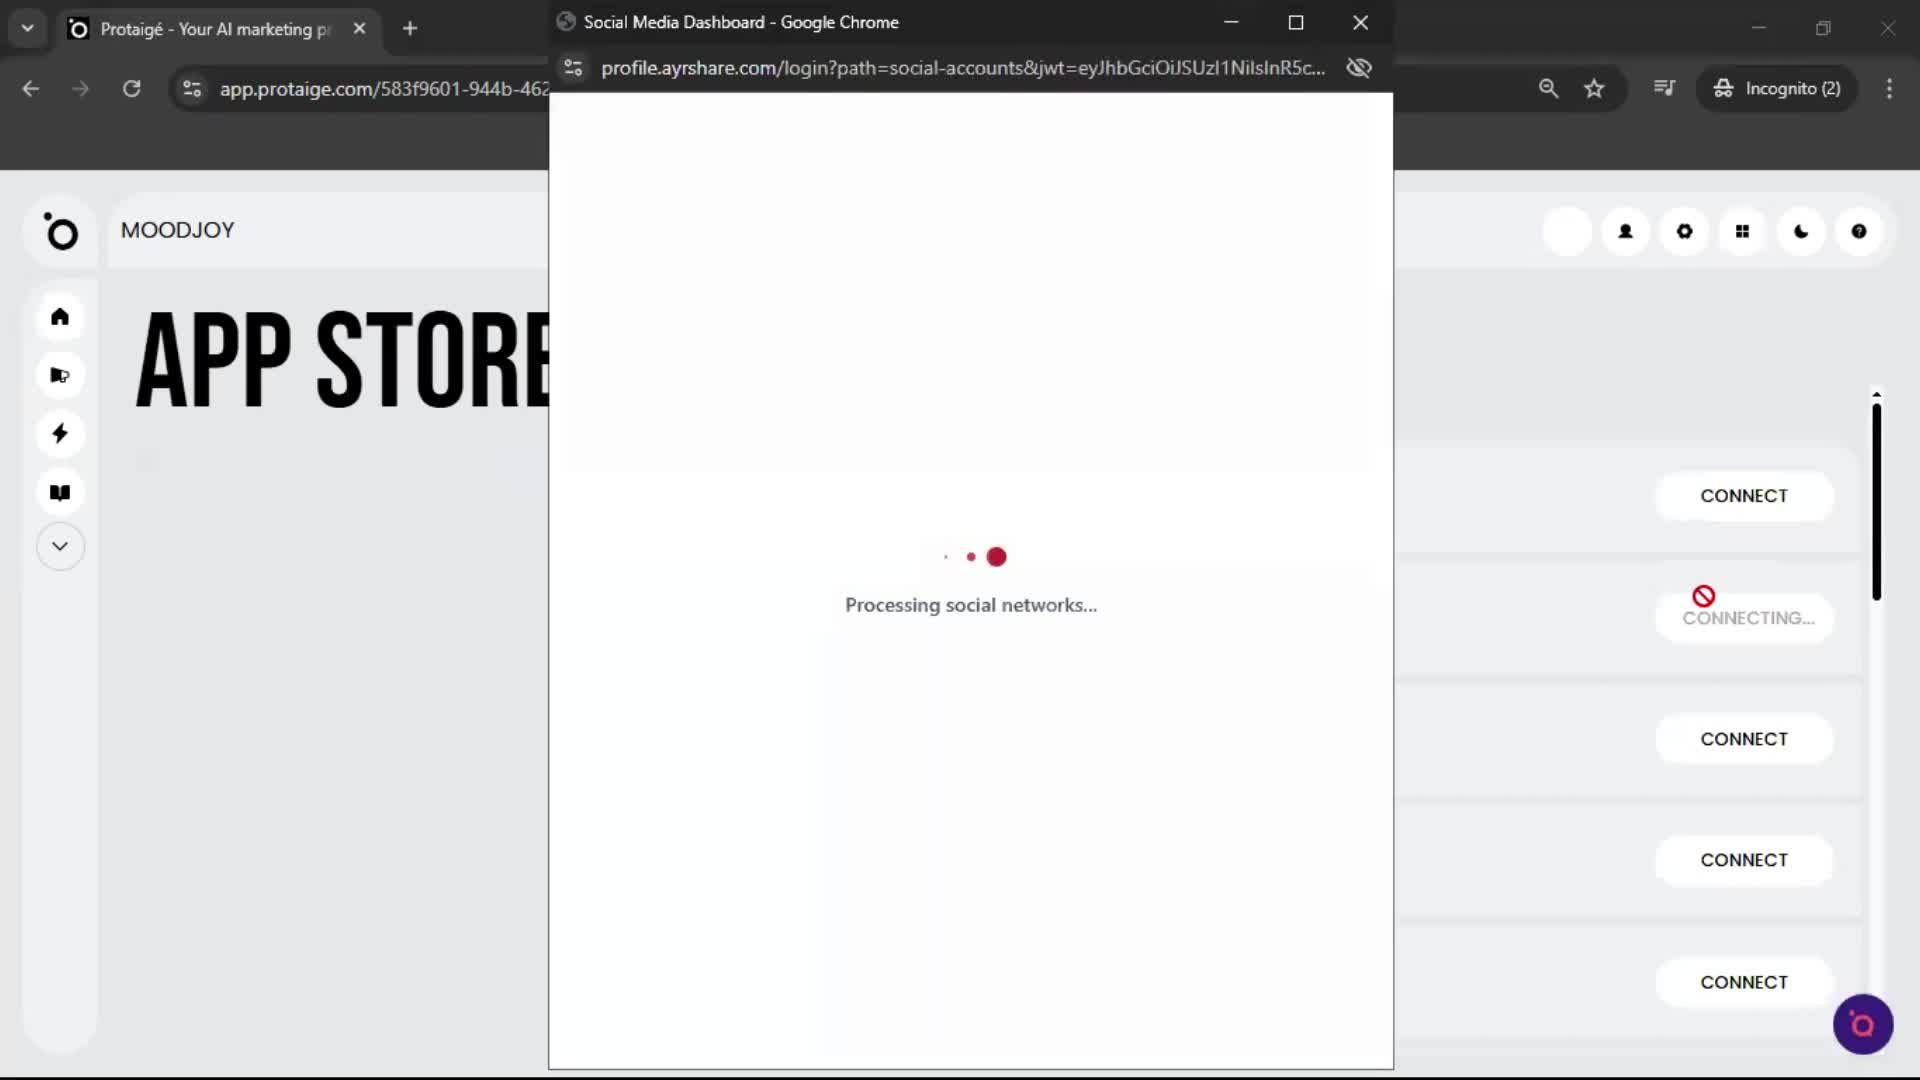Open the lightning bolt quick actions

pyautogui.click(x=60, y=433)
